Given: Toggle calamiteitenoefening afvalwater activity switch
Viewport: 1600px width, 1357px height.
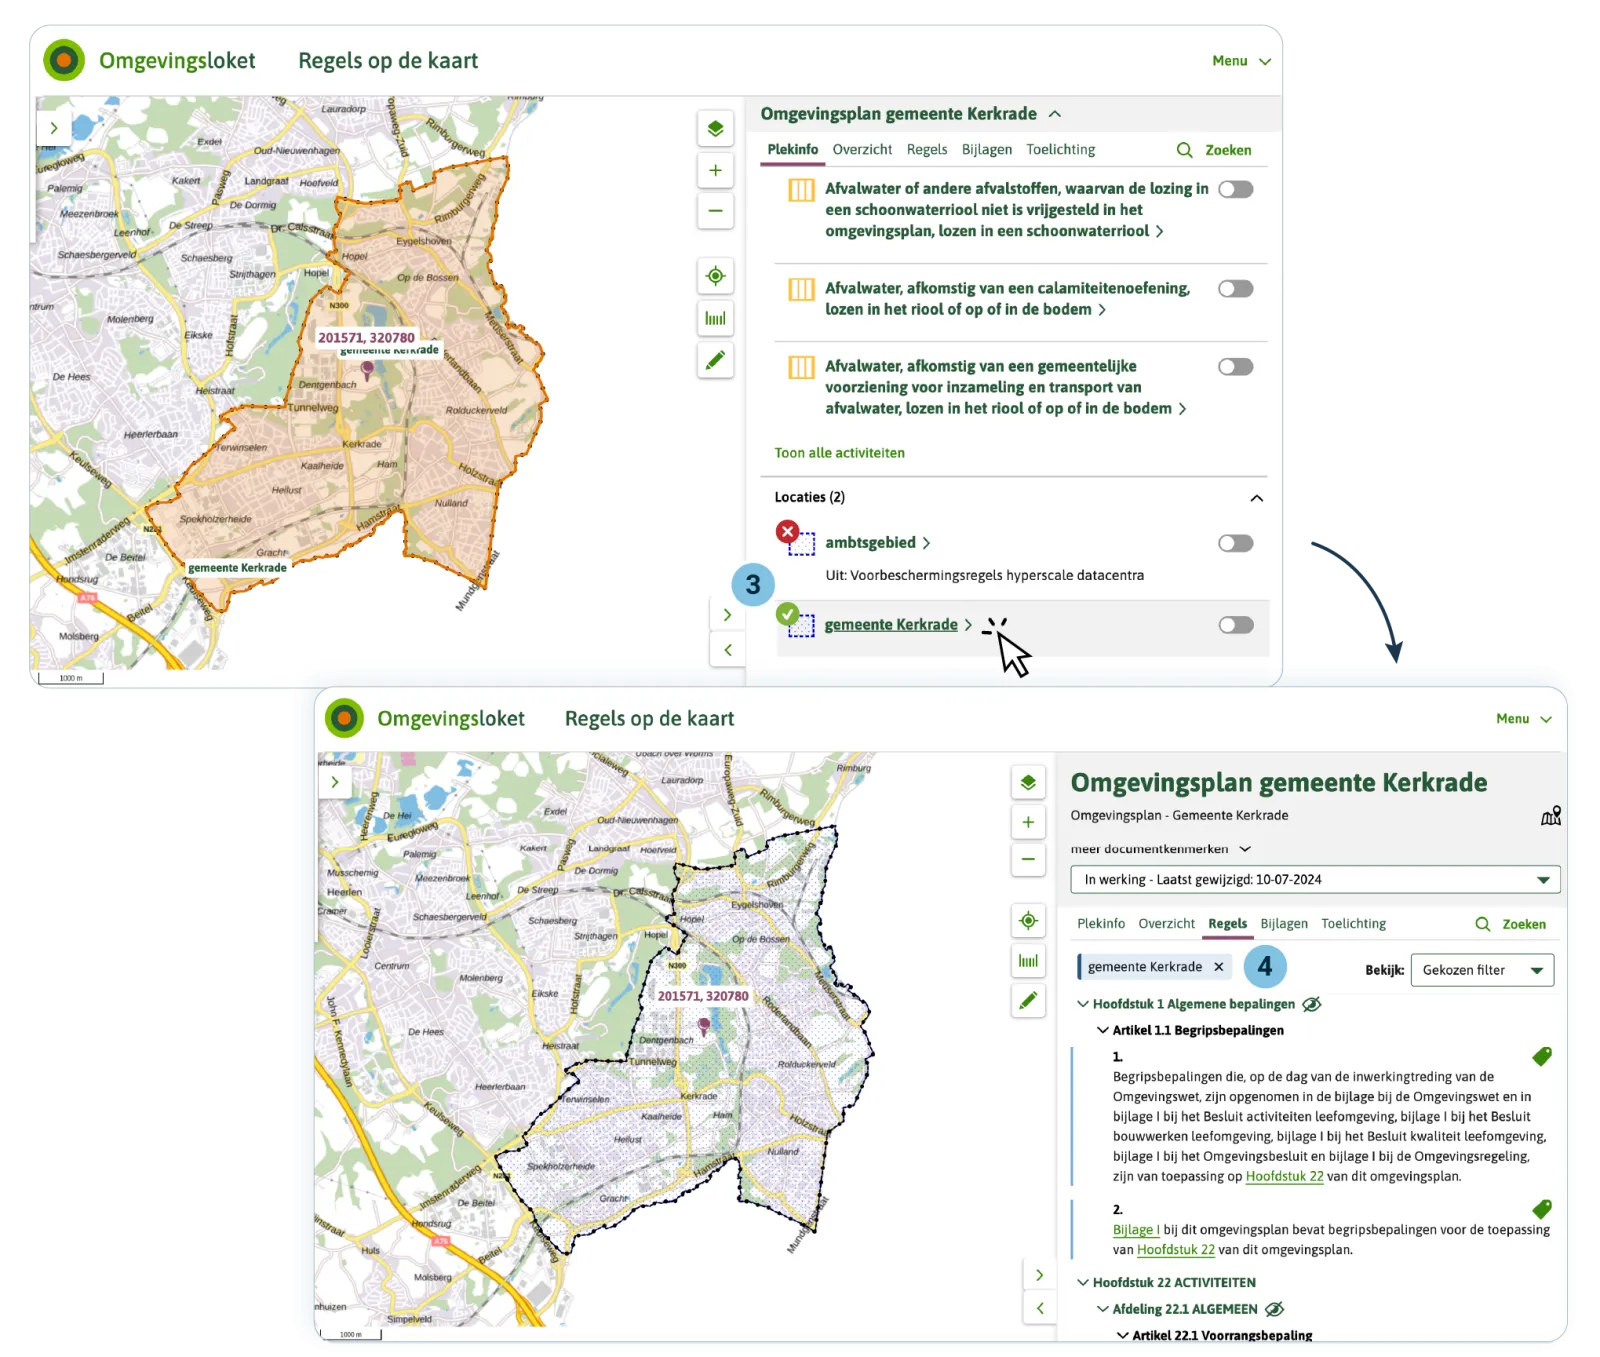Looking at the screenshot, I should point(1236,289).
